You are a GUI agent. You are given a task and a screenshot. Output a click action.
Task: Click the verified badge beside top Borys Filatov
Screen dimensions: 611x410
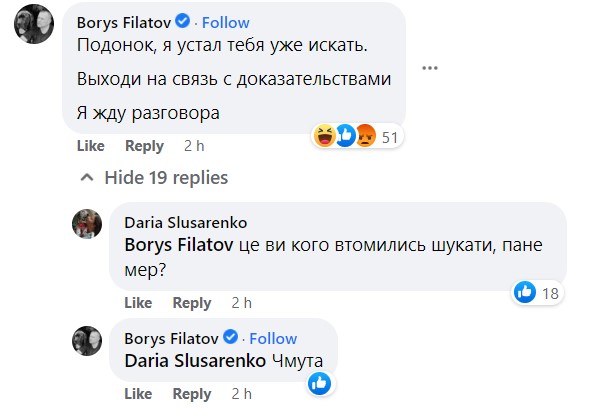click(183, 21)
